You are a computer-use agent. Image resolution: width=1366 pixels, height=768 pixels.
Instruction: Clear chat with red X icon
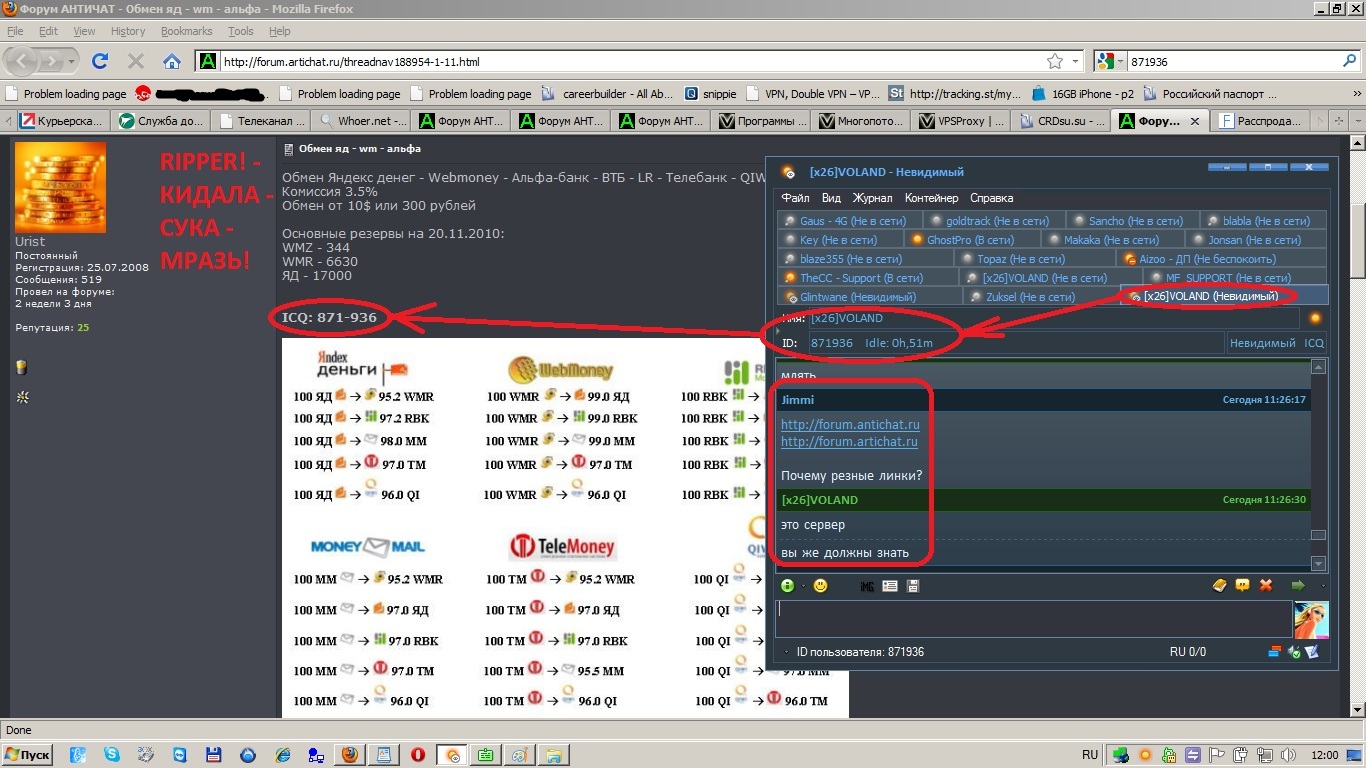(1265, 586)
